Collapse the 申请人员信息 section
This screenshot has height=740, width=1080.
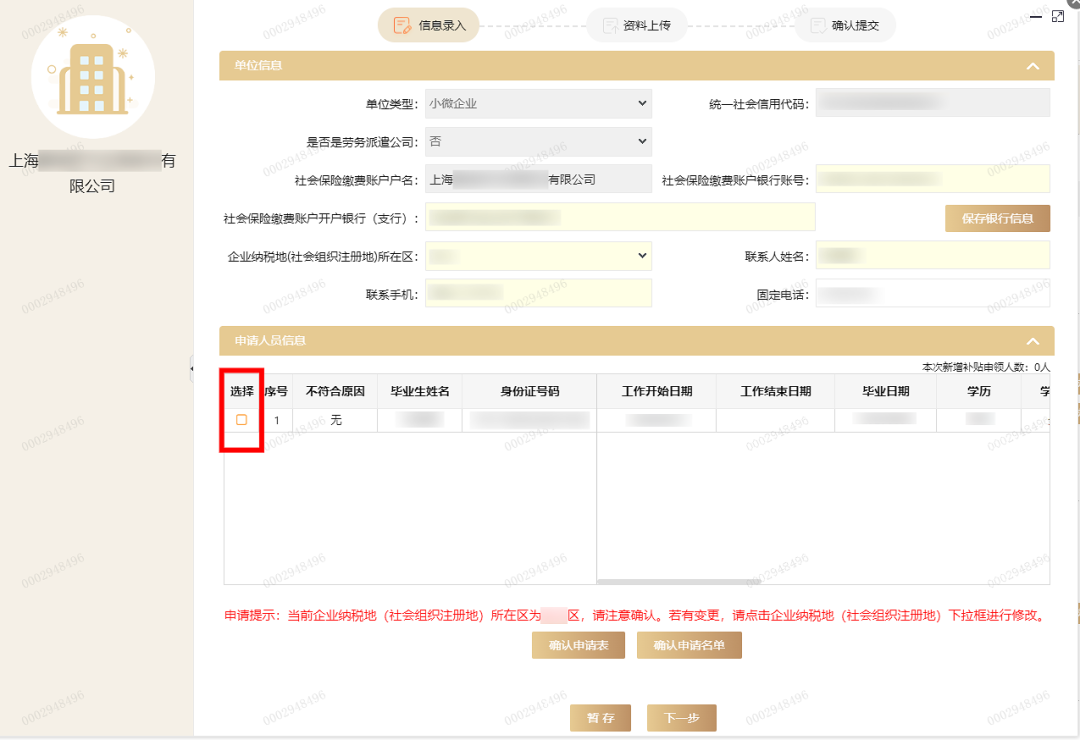pos(1033,341)
